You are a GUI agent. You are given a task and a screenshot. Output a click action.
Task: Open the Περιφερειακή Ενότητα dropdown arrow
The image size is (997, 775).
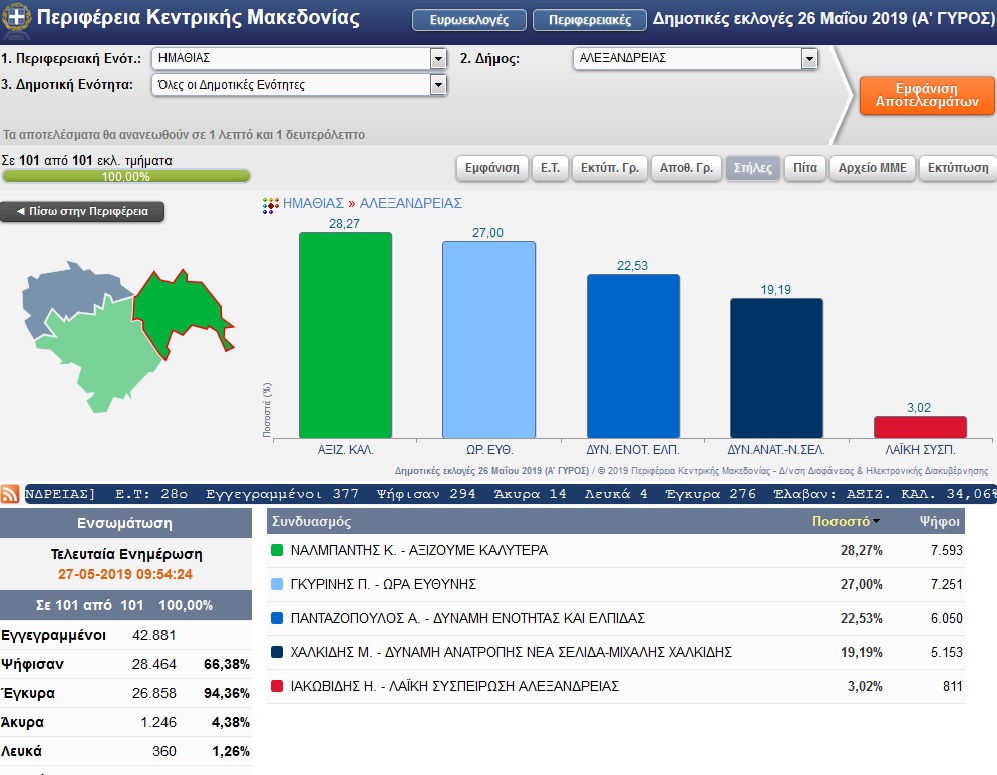(x=438, y=58)
